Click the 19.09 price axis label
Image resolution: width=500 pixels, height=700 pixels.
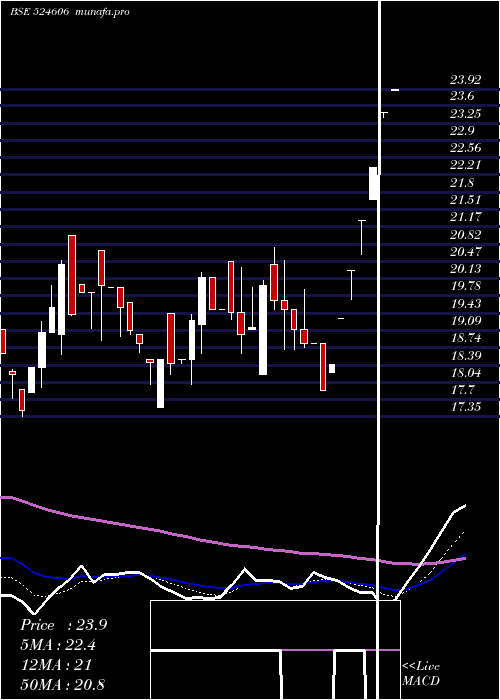point(465,321)
